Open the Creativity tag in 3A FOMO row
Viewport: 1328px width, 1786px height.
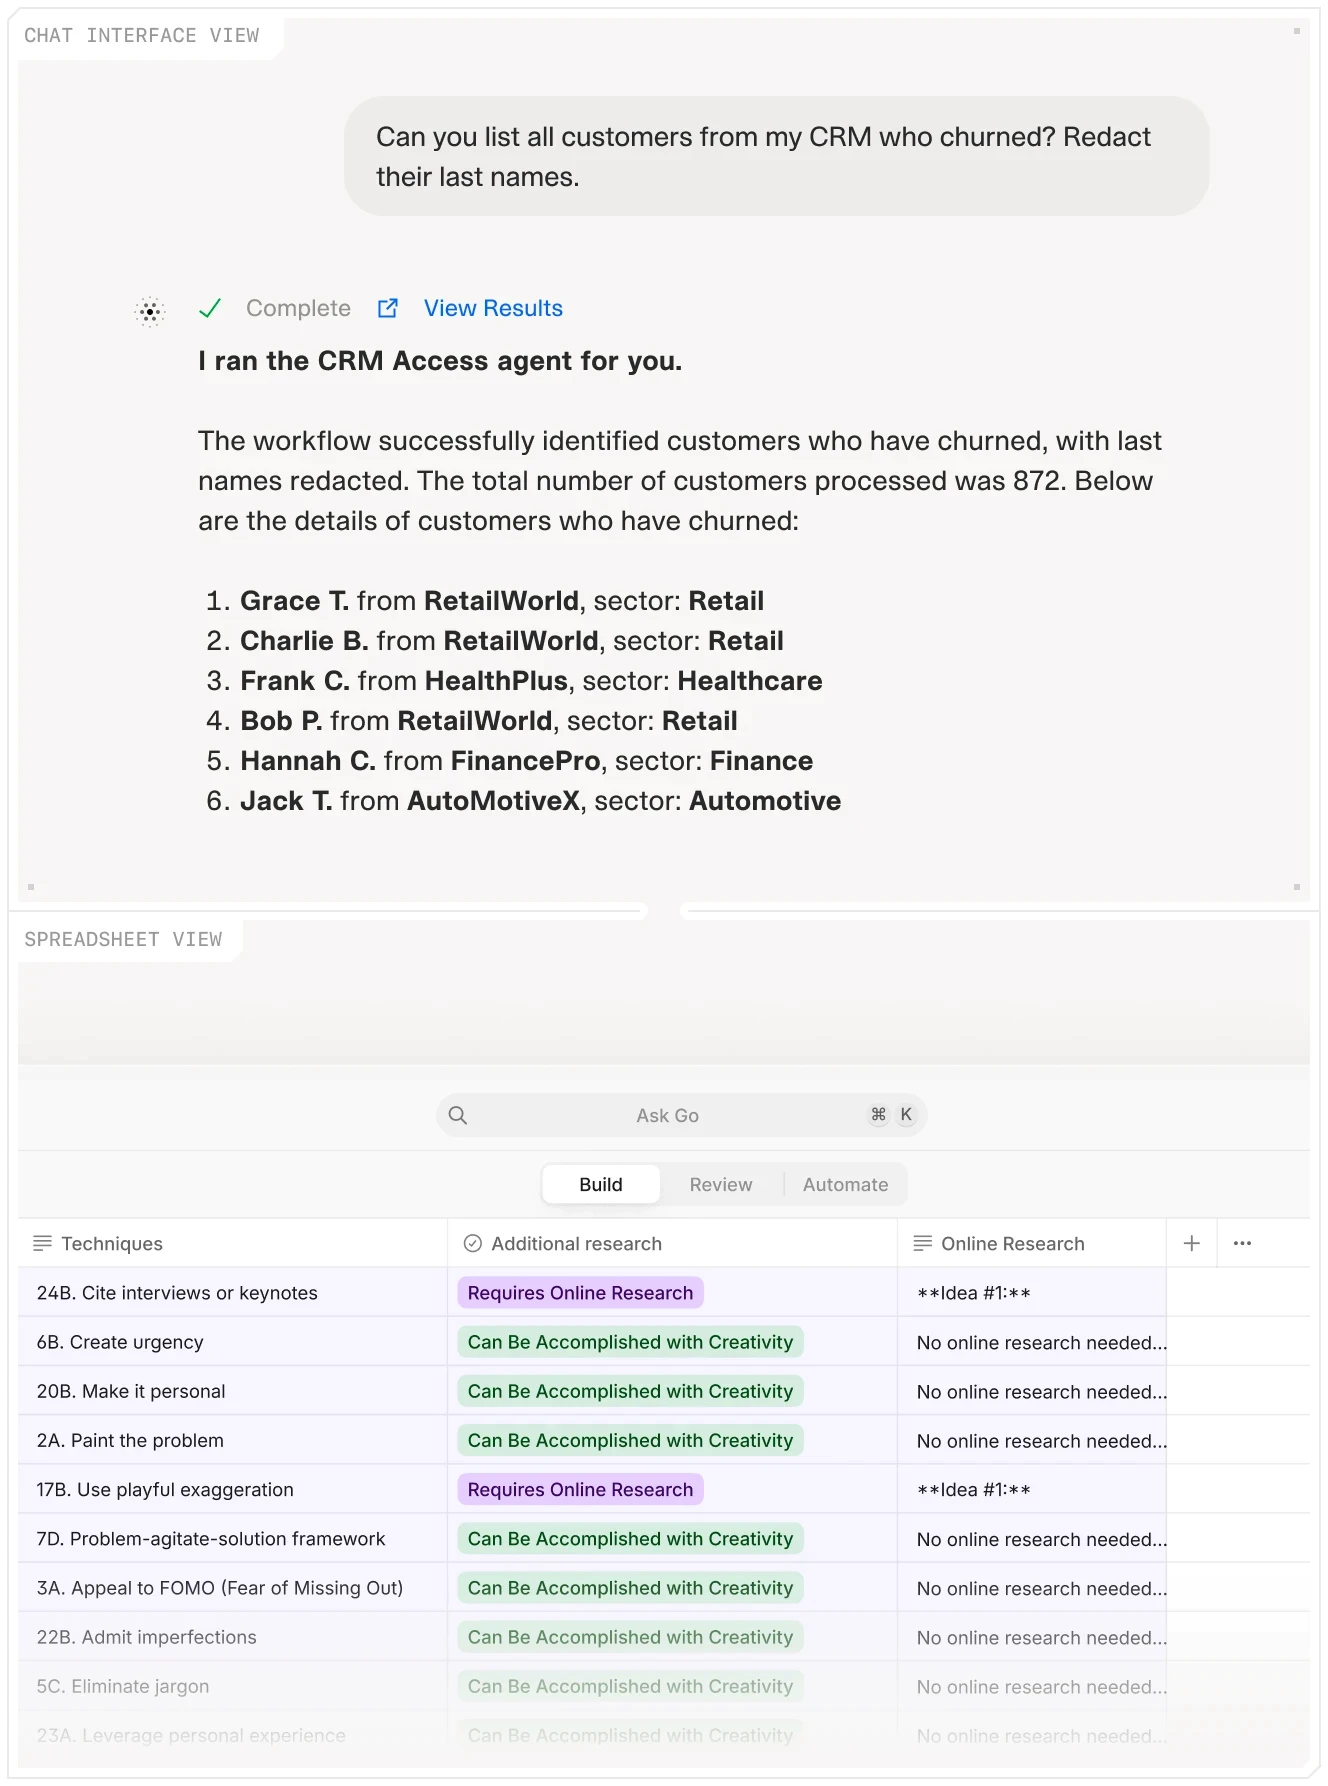(x=630, y=1587)
